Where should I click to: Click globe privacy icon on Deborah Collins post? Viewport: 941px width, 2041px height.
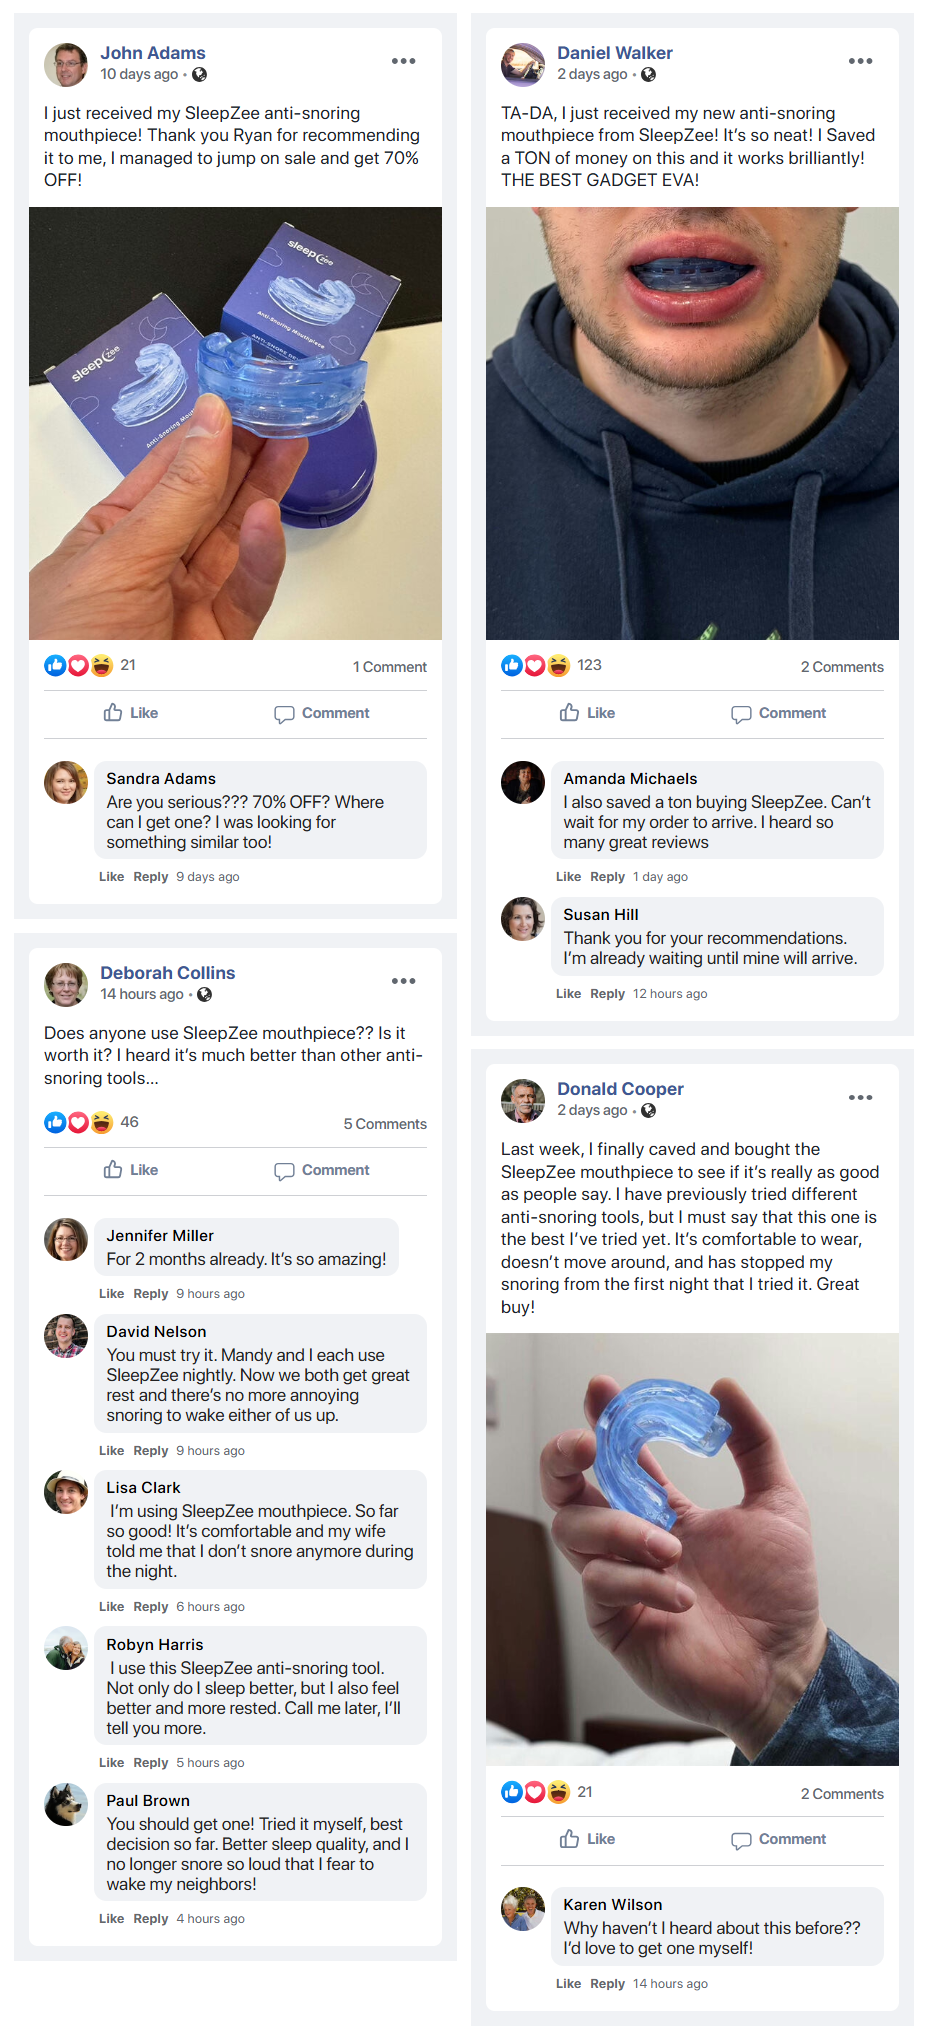coord(204,994)
